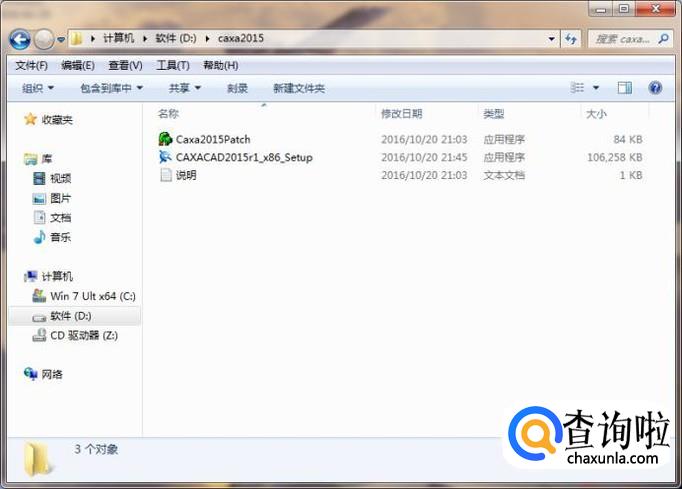Click the 图片 library icon
The height and width of the screenshot is (489, 682).
39,198
